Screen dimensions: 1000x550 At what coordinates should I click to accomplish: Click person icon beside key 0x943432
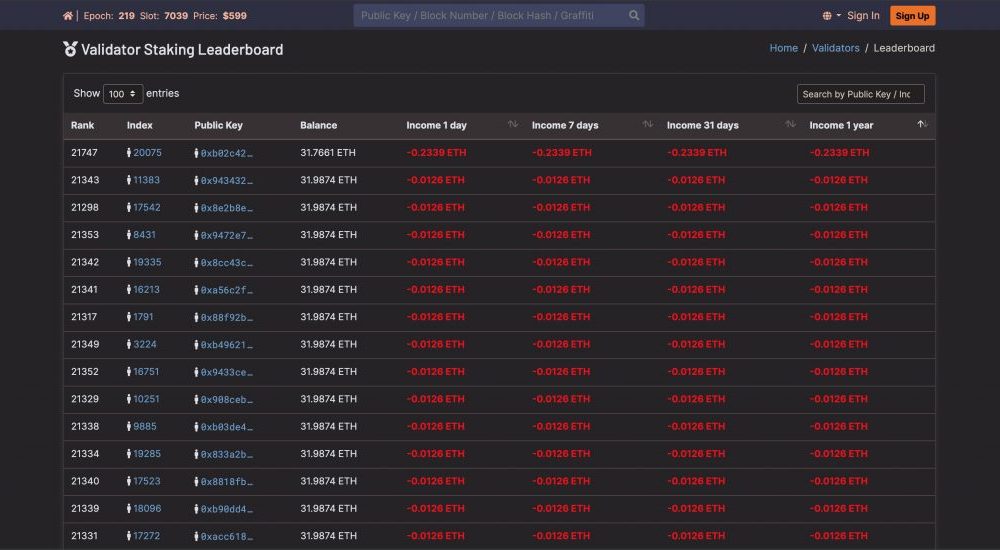[196, 181]
